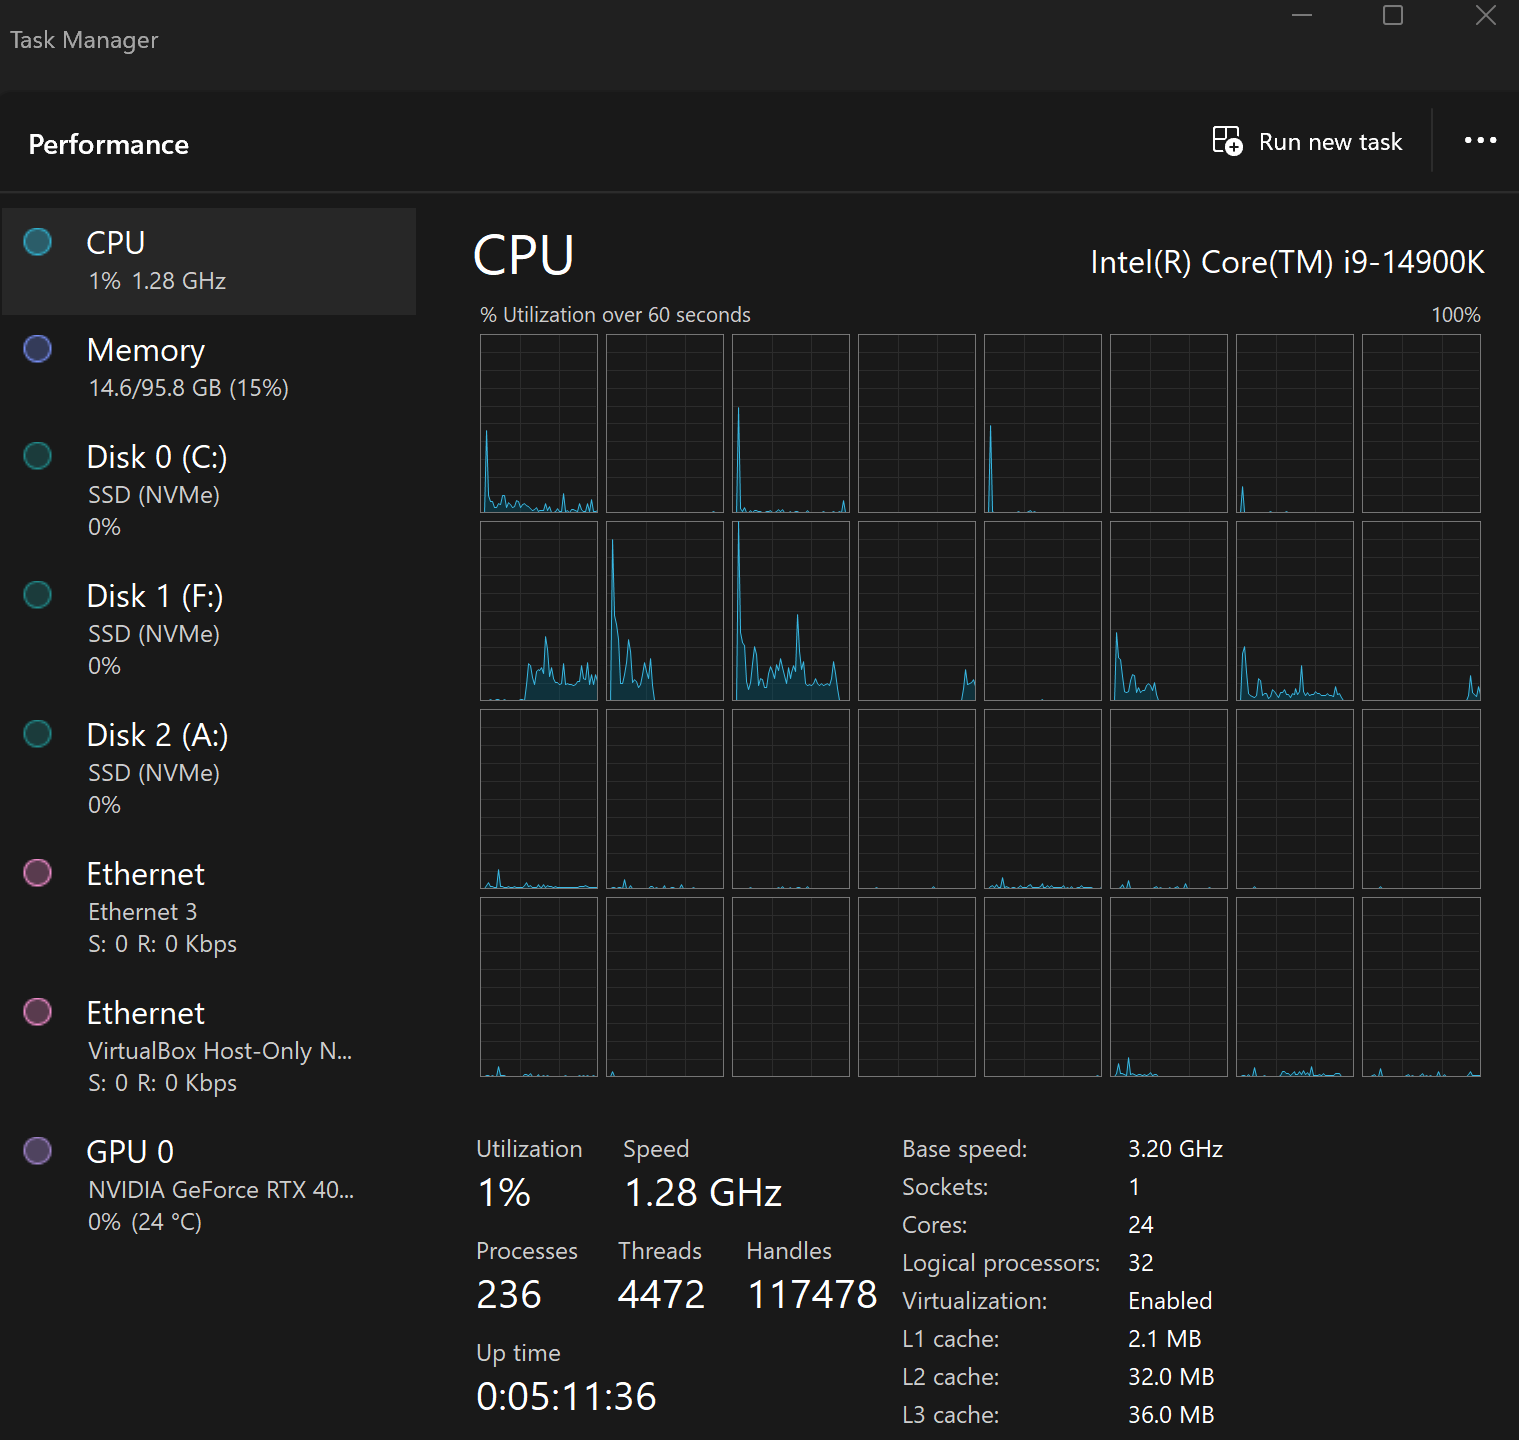Screen dimensions: 1519x1440
Task: Click the L3 cache value 36.0 MB
Action: coord(1171,1415)
